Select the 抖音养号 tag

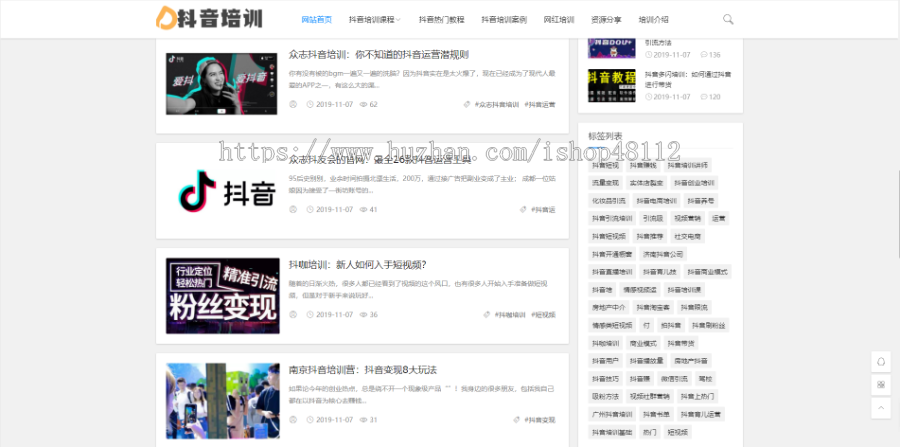(x=701, y=201)
